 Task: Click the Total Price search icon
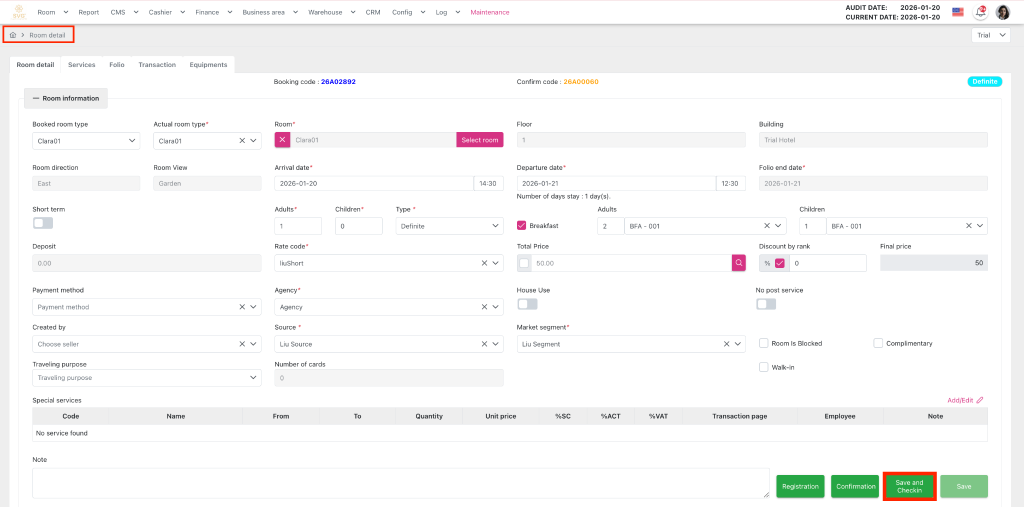coord(738,263)
